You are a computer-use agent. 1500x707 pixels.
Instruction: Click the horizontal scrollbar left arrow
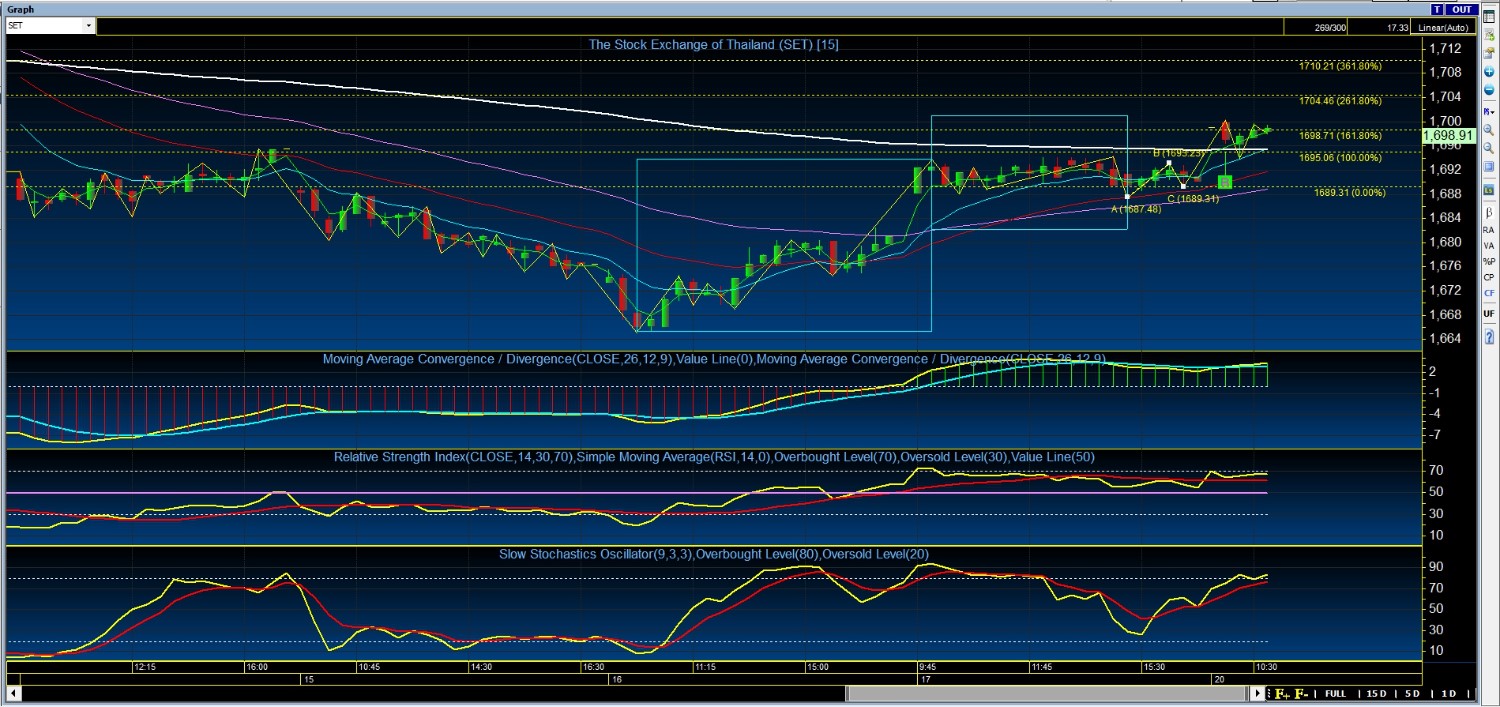tap(12, 693)
